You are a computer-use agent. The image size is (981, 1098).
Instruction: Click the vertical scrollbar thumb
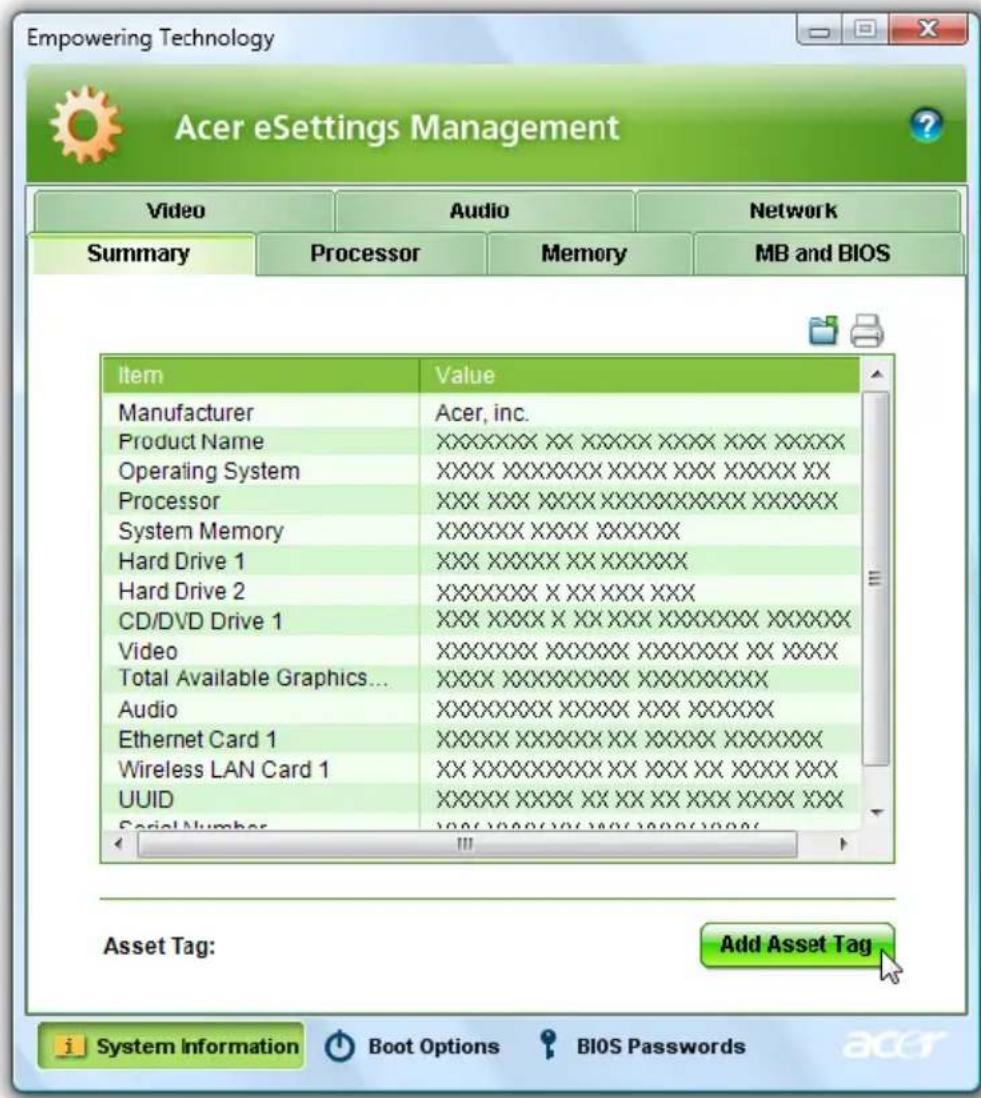click(876, 578)
